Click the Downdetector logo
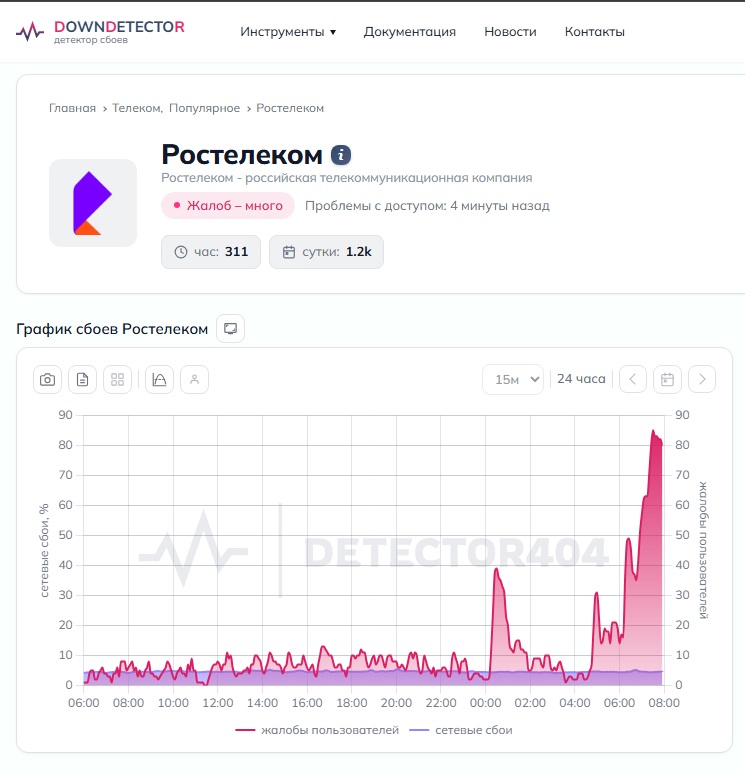Viewport: 745px width, 777px height. tap(100, 30)
